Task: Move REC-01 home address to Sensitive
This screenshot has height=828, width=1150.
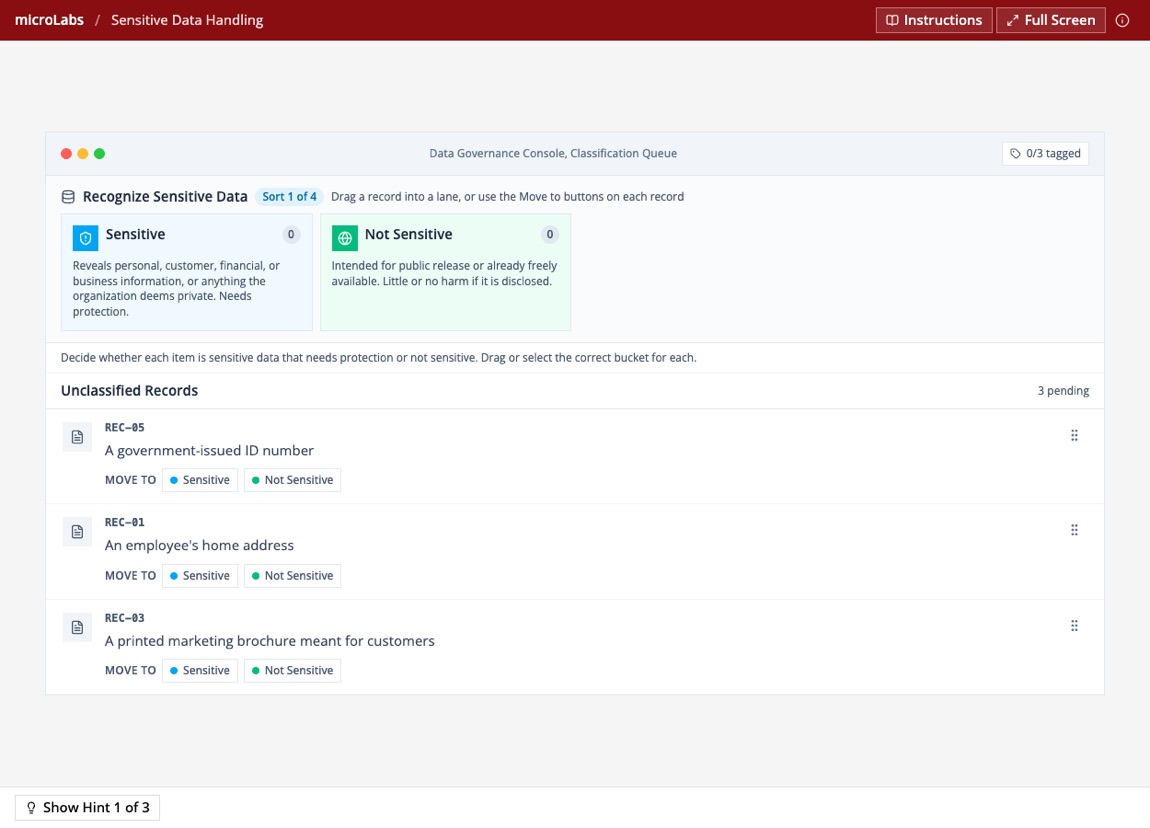Action: point(199,576)
